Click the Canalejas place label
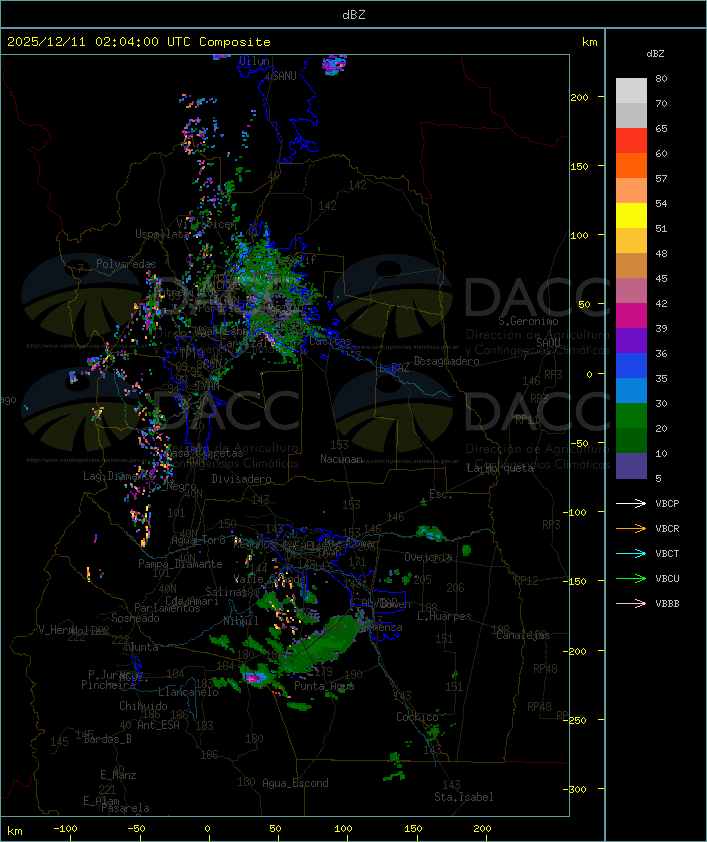 pos(523,635)
